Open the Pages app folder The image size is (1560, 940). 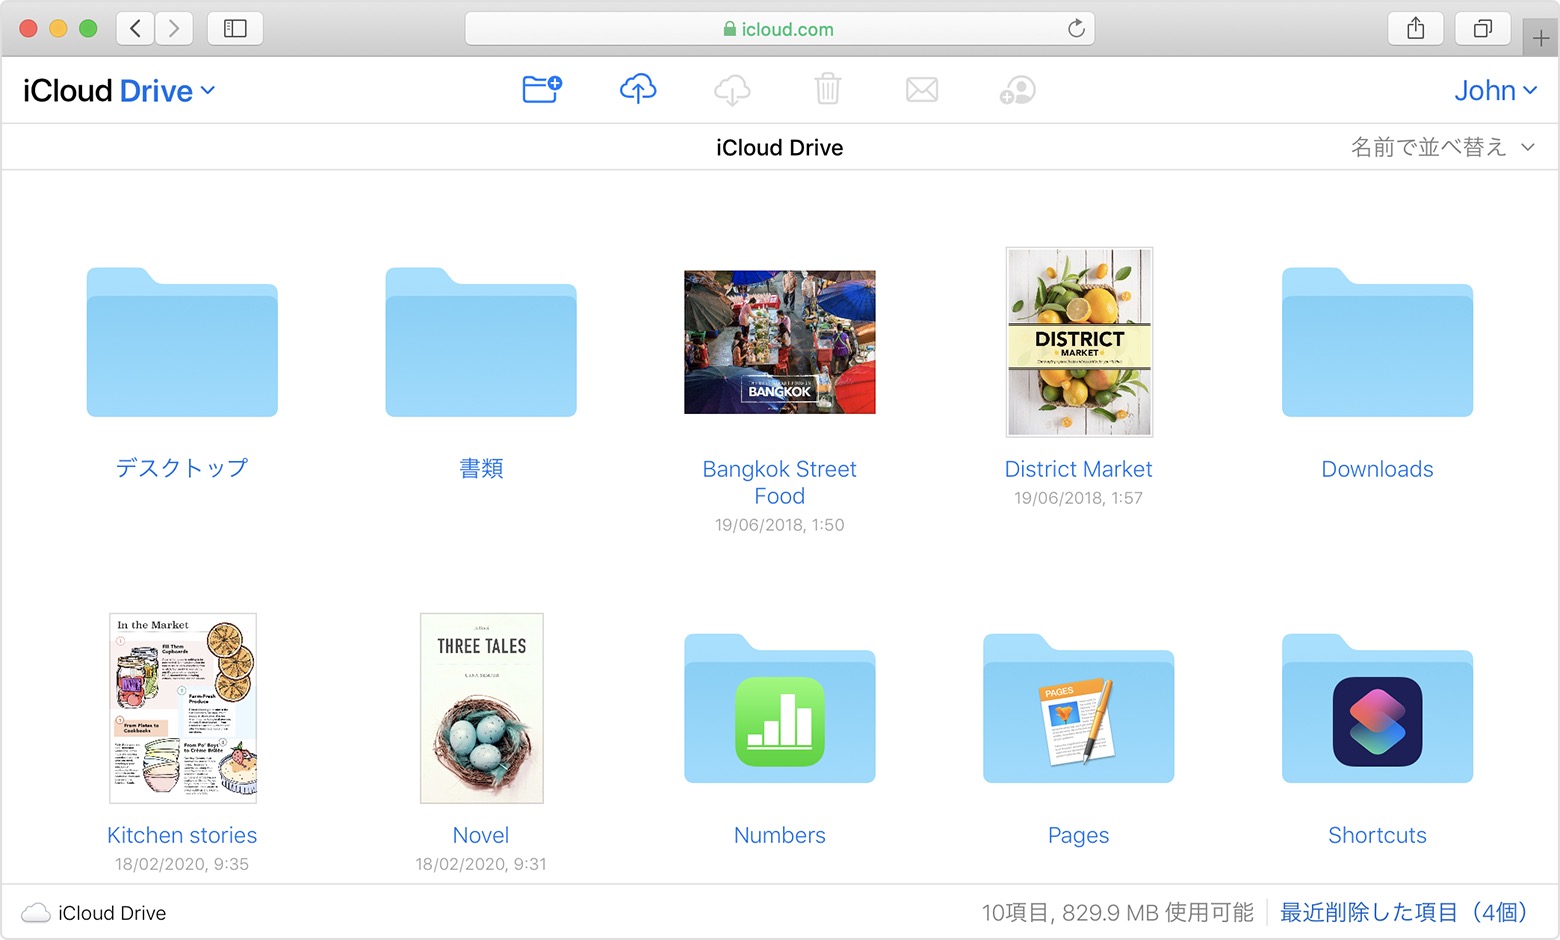coord(1078,708)
